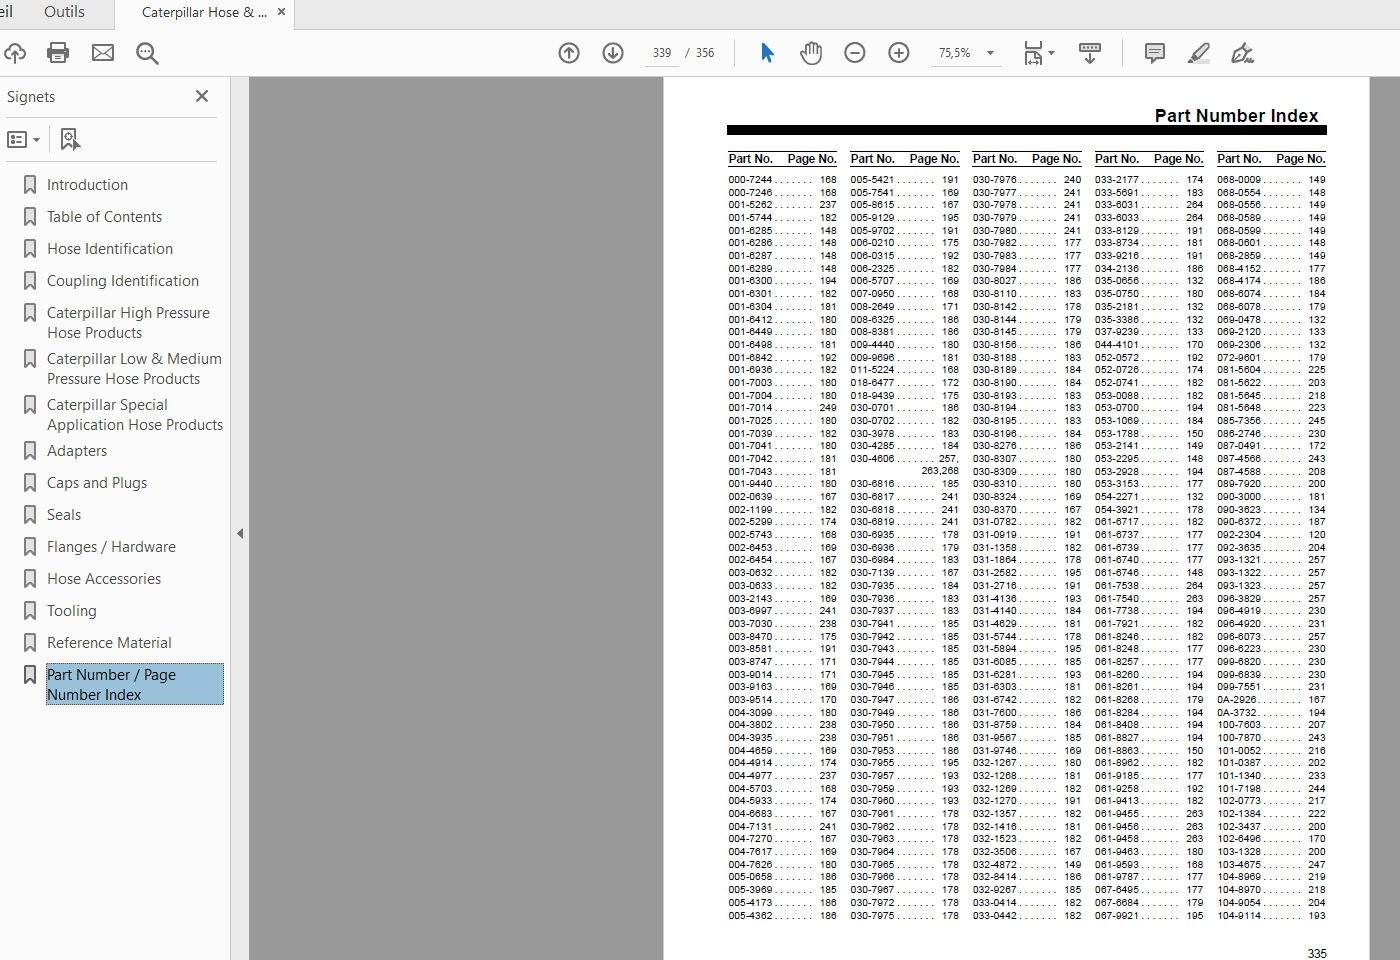Open Caterpillar High Pressure Hose Products bookmark
This screenshot has height=960, width=1400.
click(x=128, y=323)
